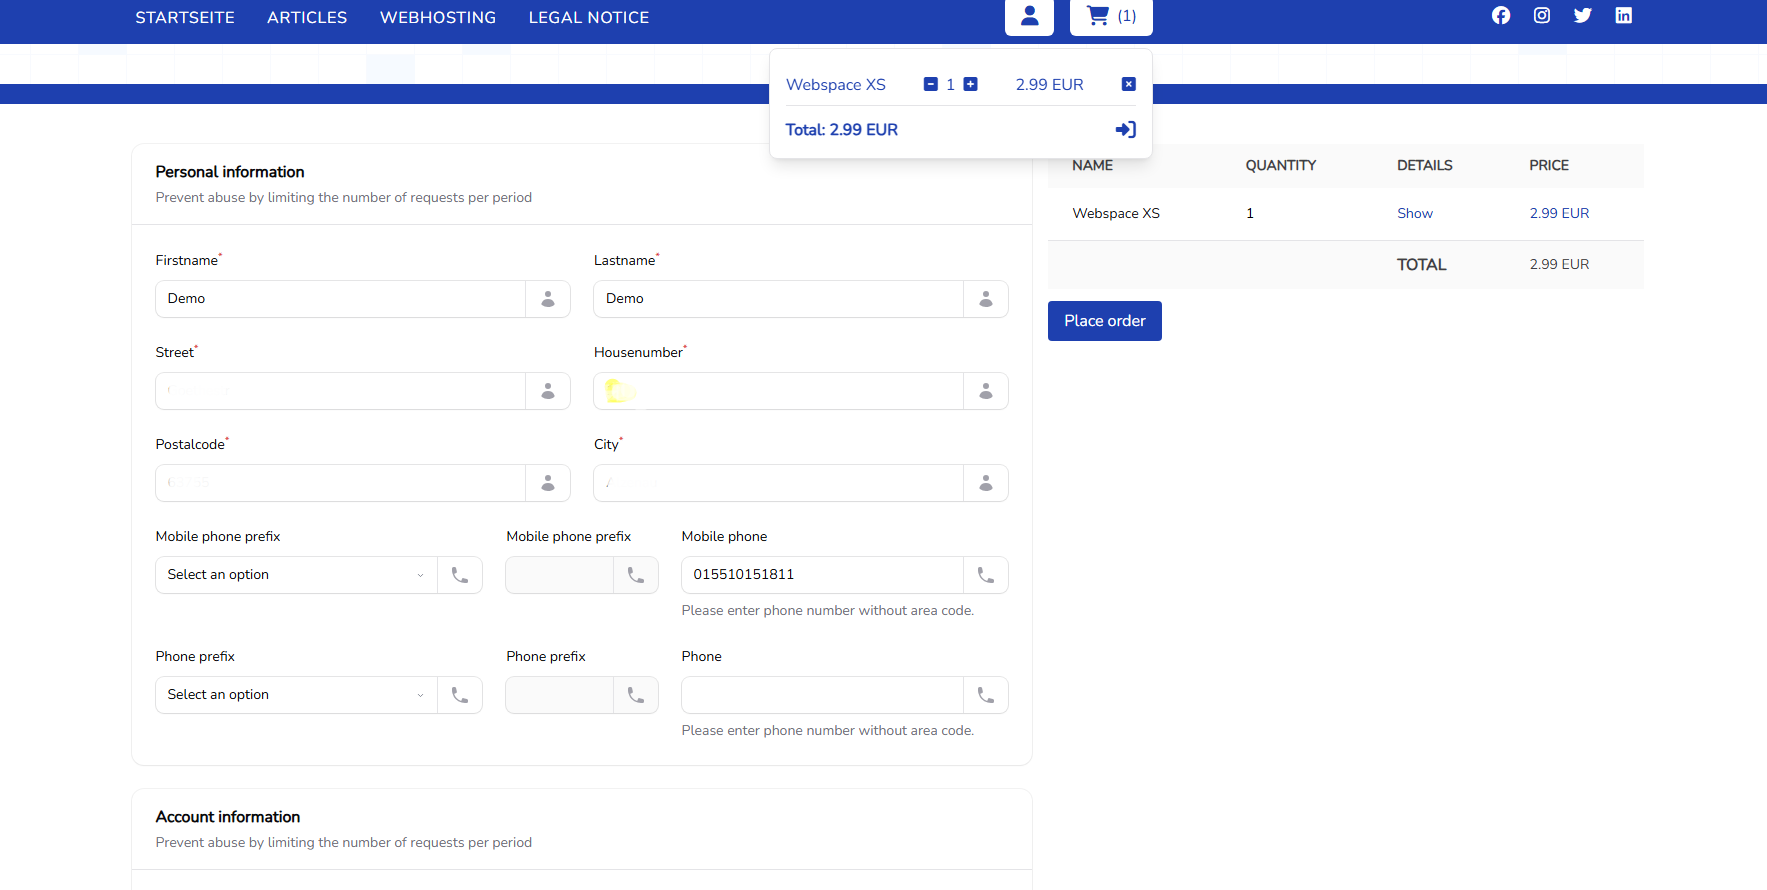This screenshot has height=890, width=1767.
Task: Open the Twitter social link
Action: (x=1582, y=15)
